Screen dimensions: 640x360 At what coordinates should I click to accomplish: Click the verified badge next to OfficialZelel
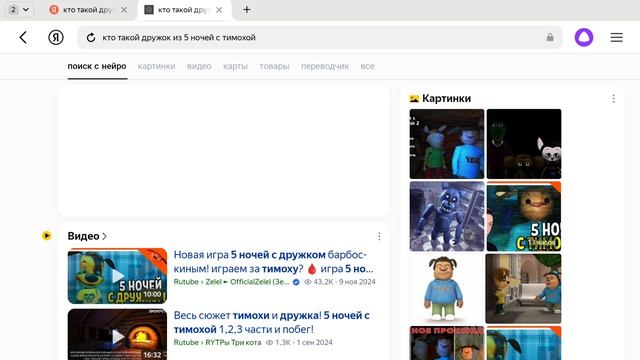pyautogui.click(x=296, y=282)
